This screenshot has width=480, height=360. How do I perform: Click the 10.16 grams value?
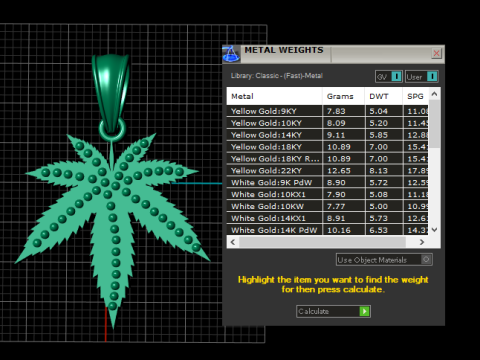click(x=339, y=230)
